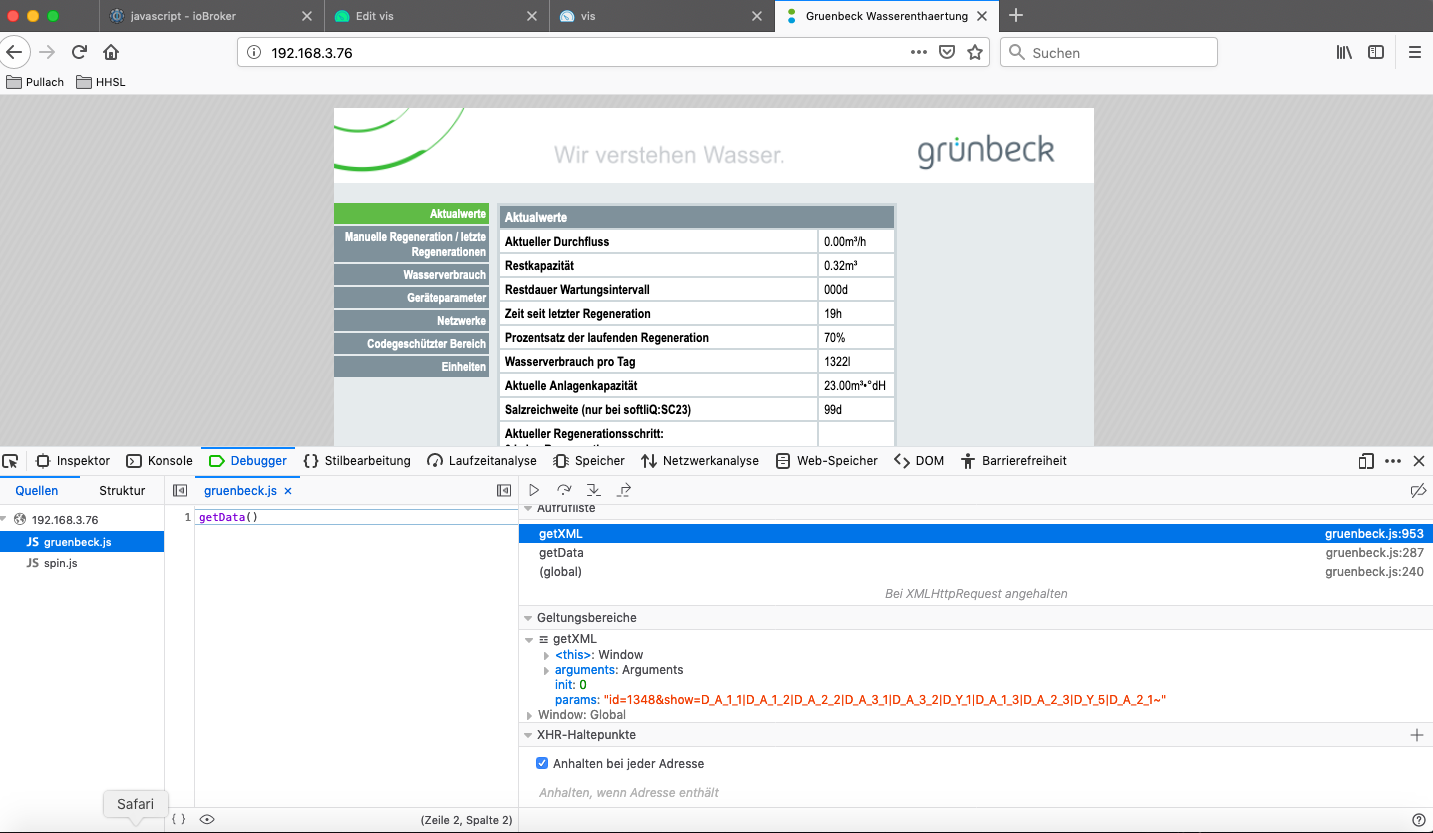Image resolution: width=1433 pixels, height=833 pixels.
Task: Focus the Suchen search field
Action: point(1109,53)
